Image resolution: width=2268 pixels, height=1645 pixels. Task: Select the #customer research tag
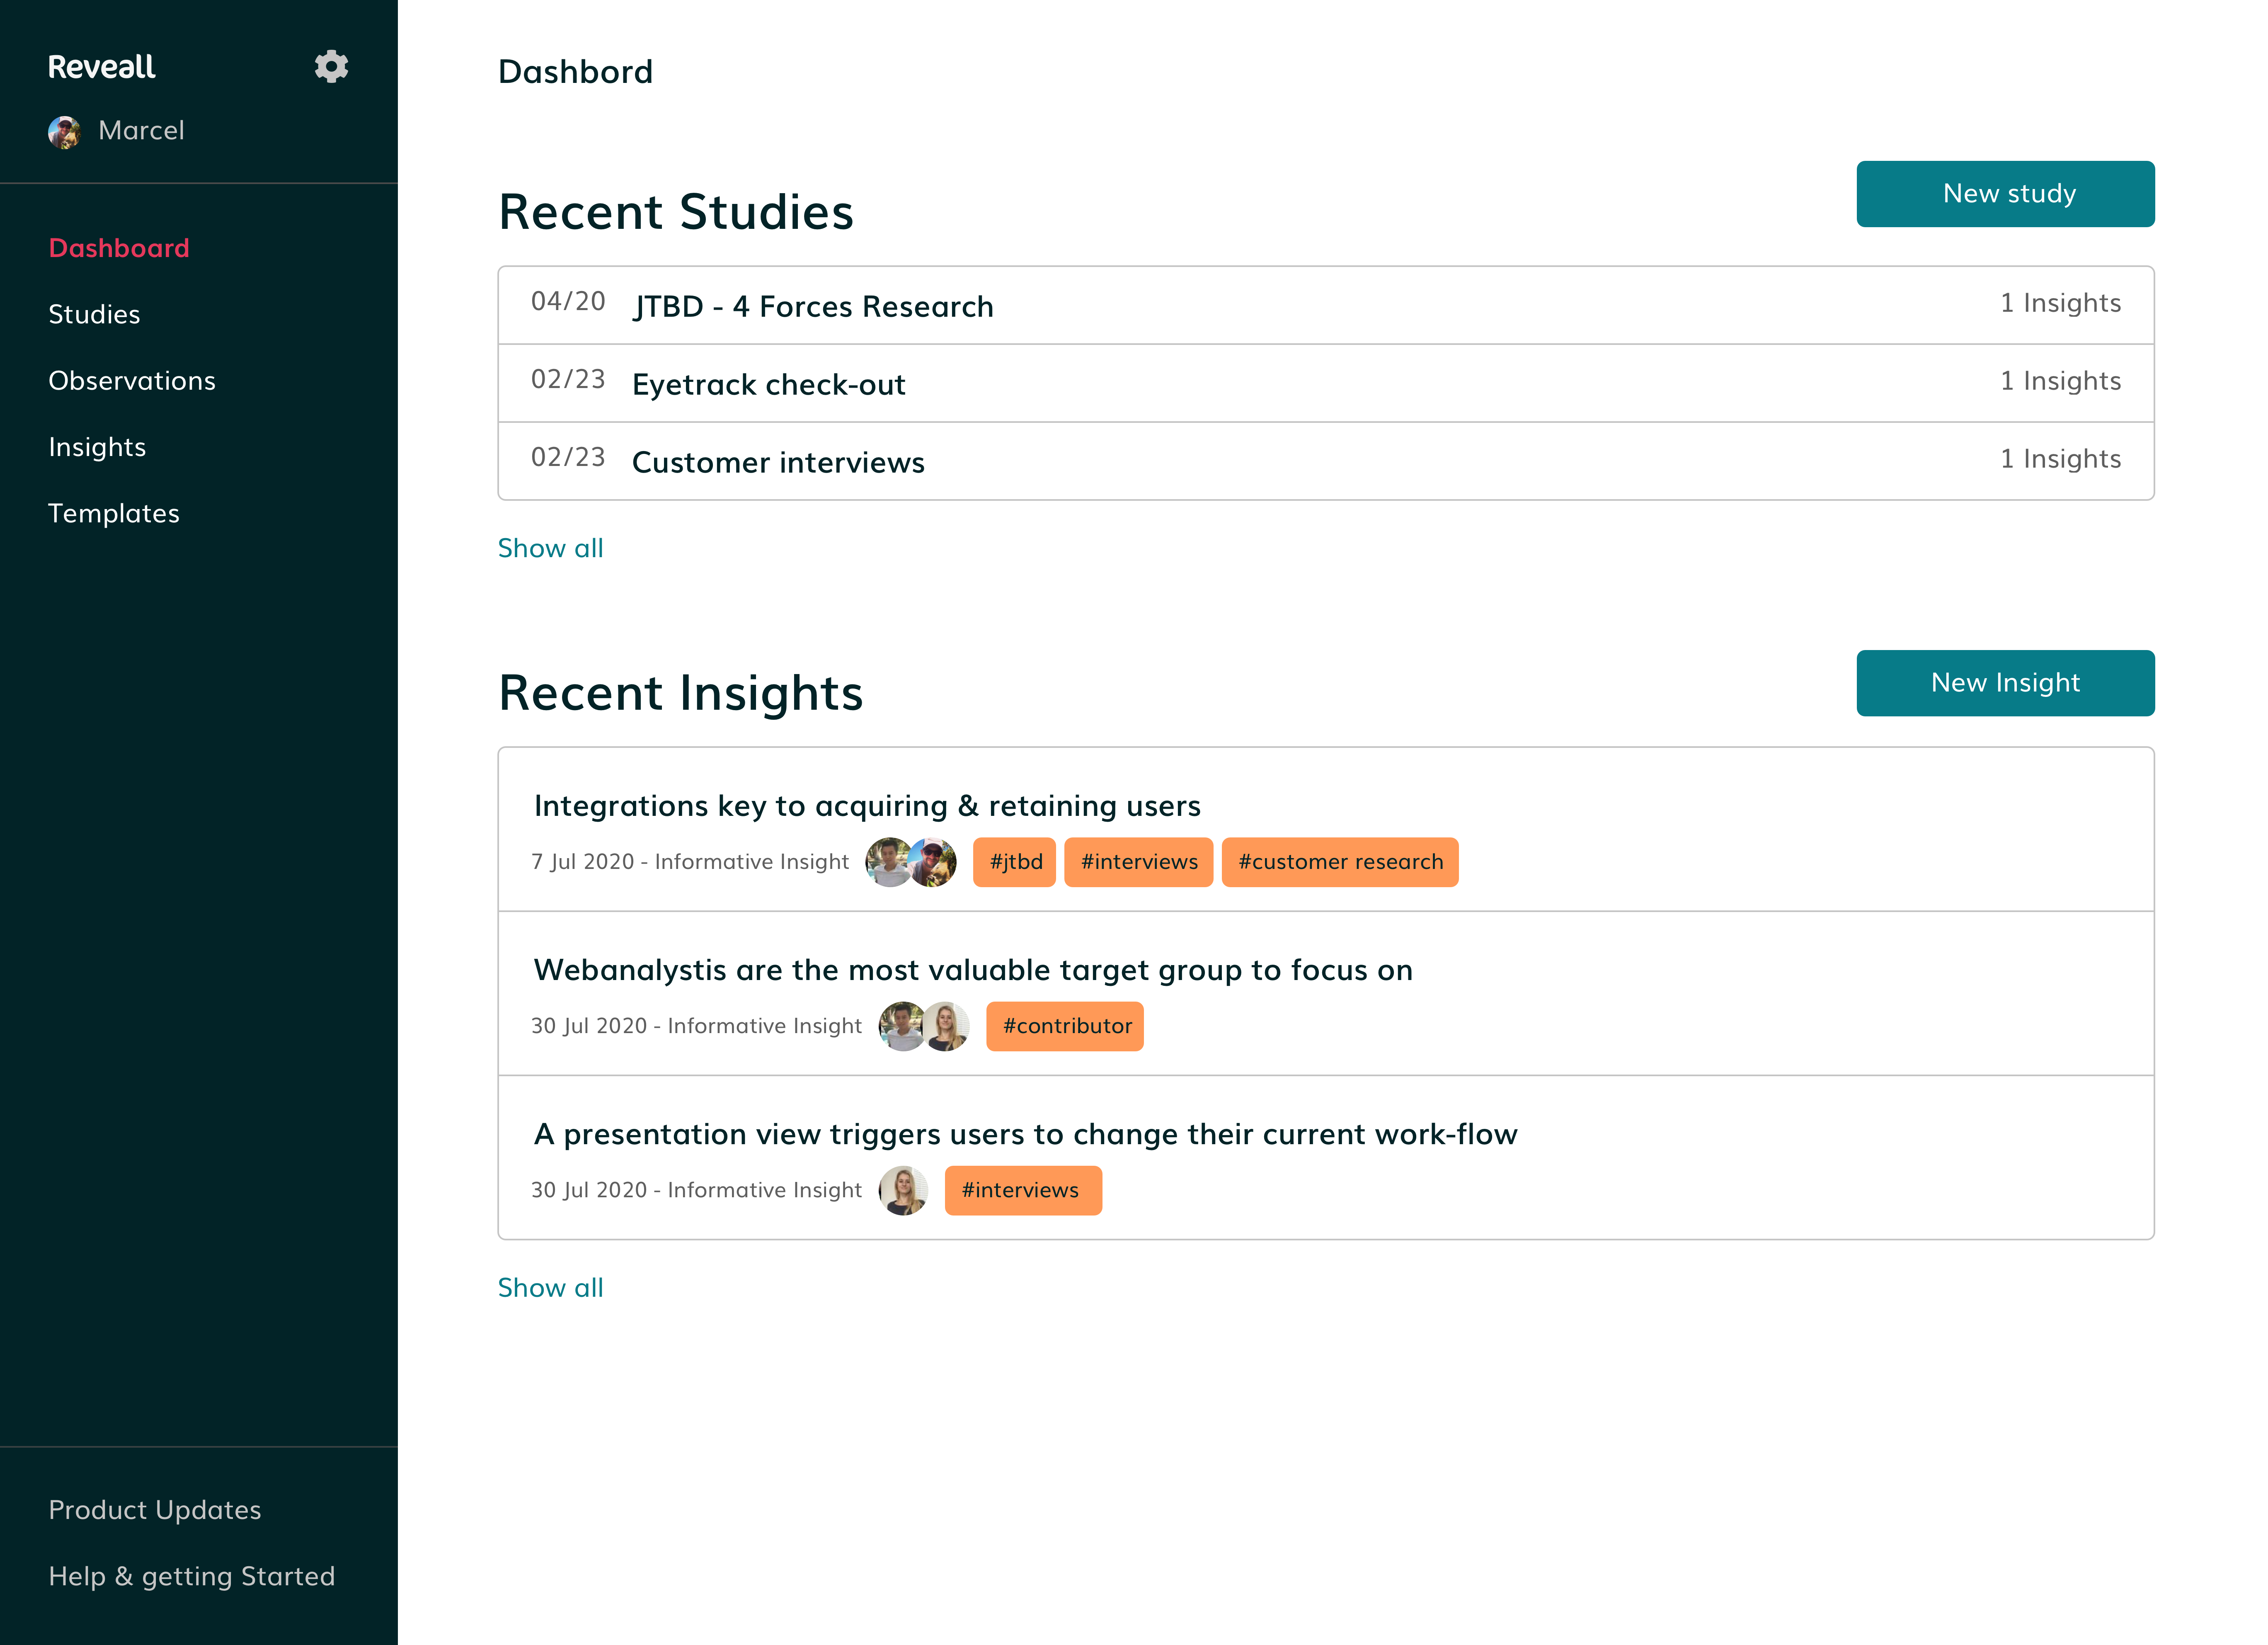(1340, 862)
